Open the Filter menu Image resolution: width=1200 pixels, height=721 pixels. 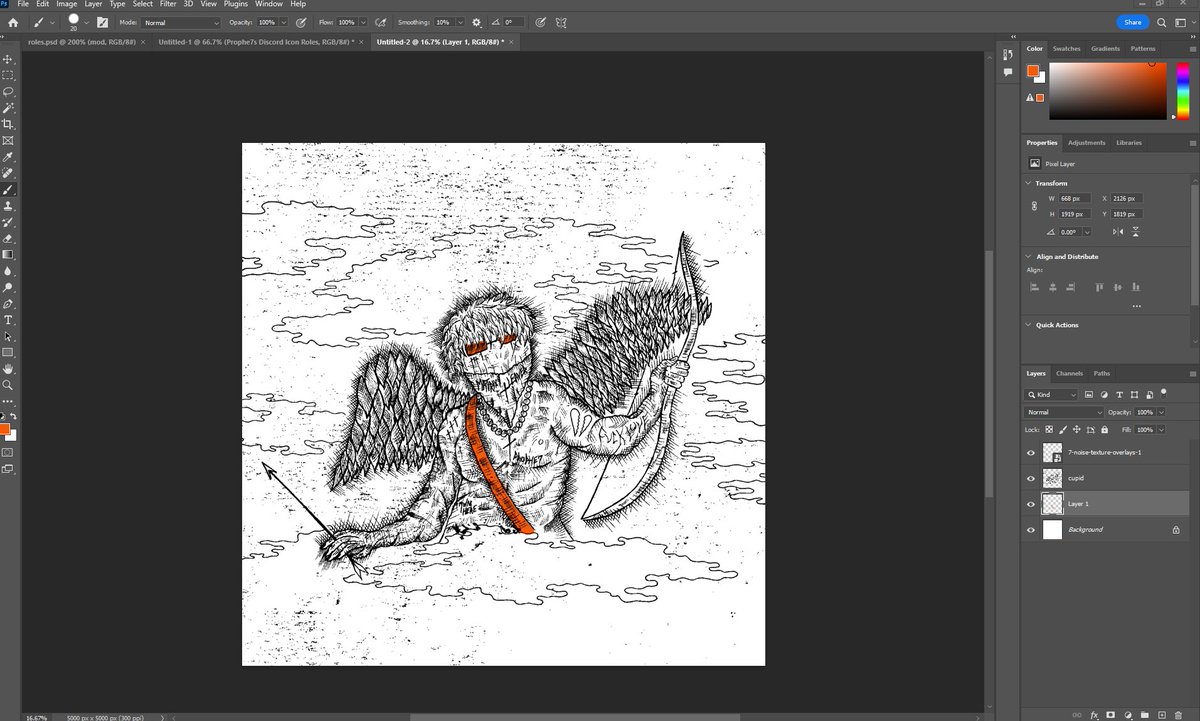click(168, 4)
